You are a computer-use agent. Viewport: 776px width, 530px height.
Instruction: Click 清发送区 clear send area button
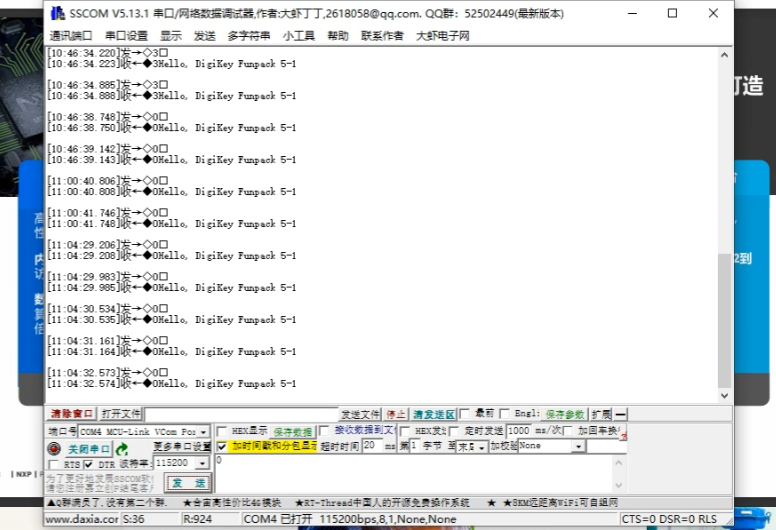(x=434, y=414)
